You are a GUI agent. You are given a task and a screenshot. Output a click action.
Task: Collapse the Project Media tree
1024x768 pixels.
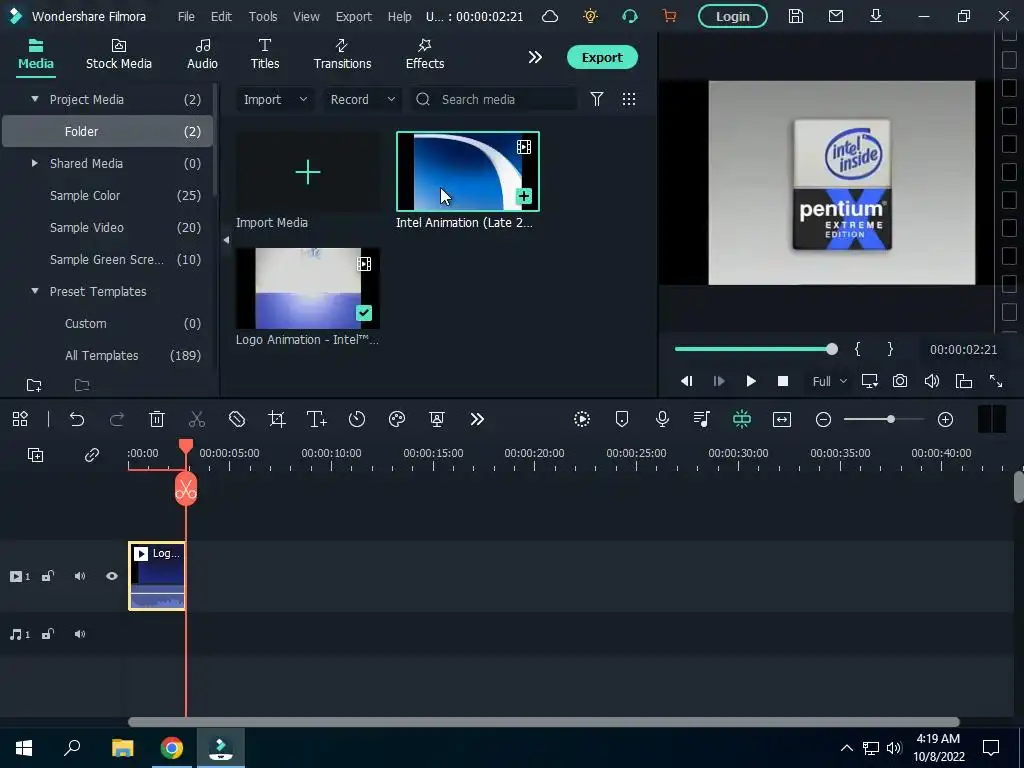(x=35, y=99)
